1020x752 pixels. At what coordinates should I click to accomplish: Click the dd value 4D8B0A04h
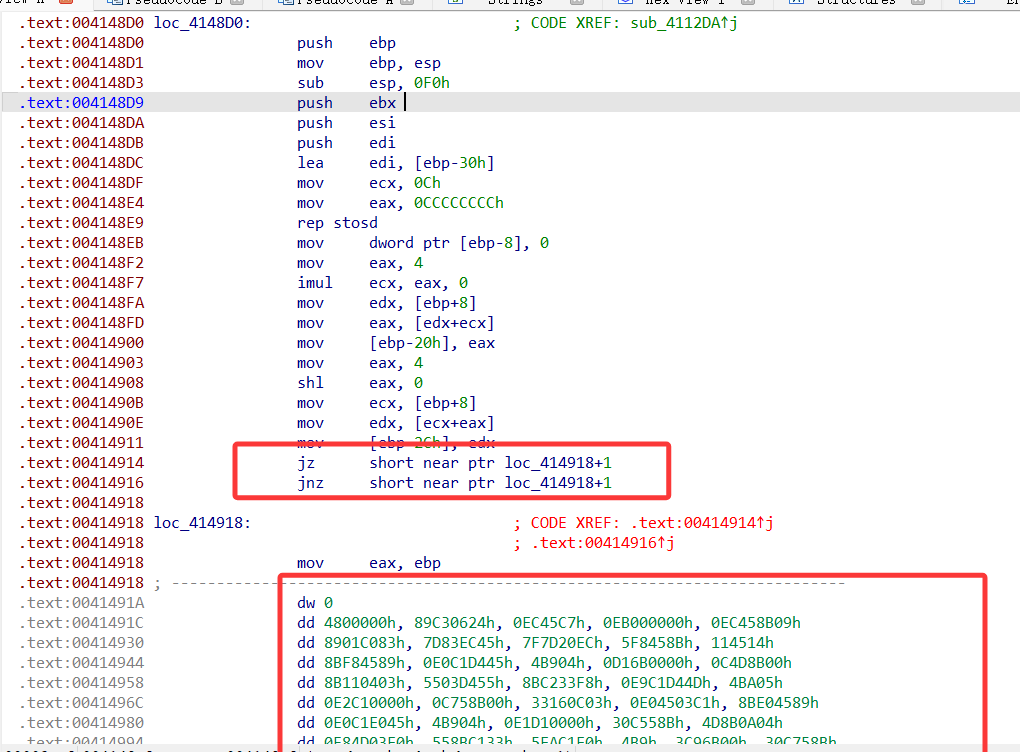click(742, 723)
